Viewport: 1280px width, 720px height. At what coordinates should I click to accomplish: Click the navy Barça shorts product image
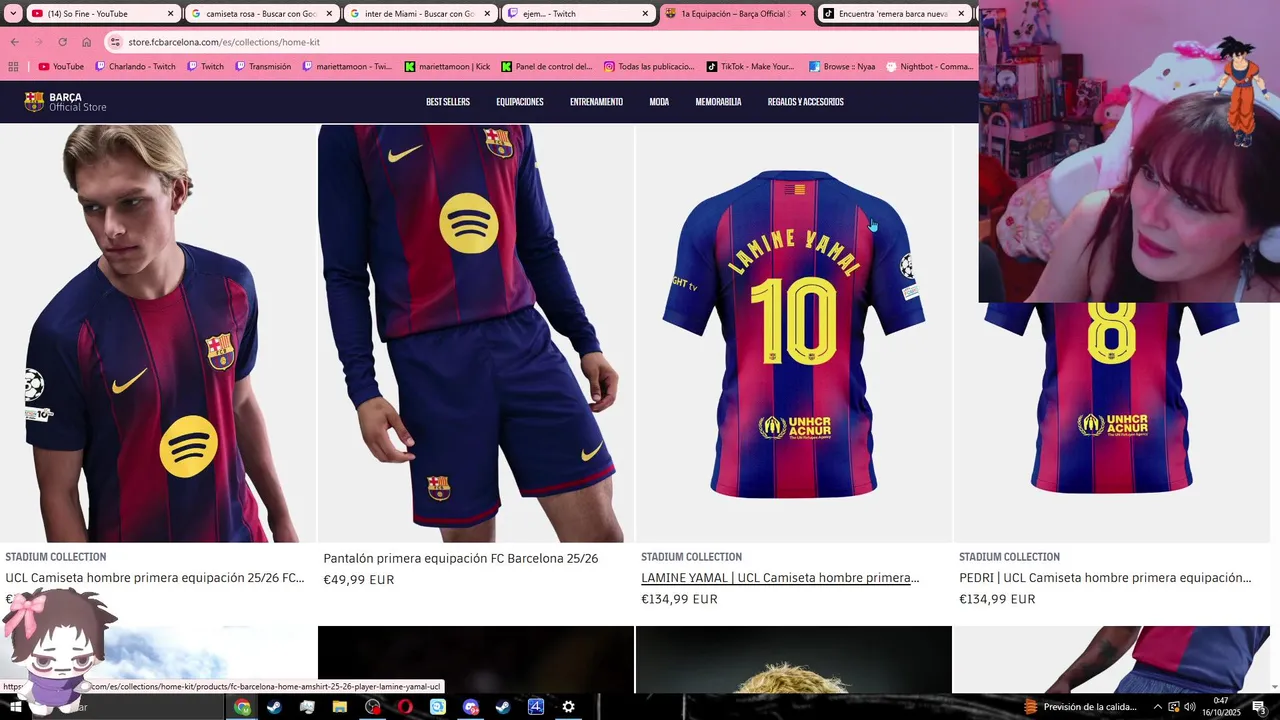(x=475, y=334)
